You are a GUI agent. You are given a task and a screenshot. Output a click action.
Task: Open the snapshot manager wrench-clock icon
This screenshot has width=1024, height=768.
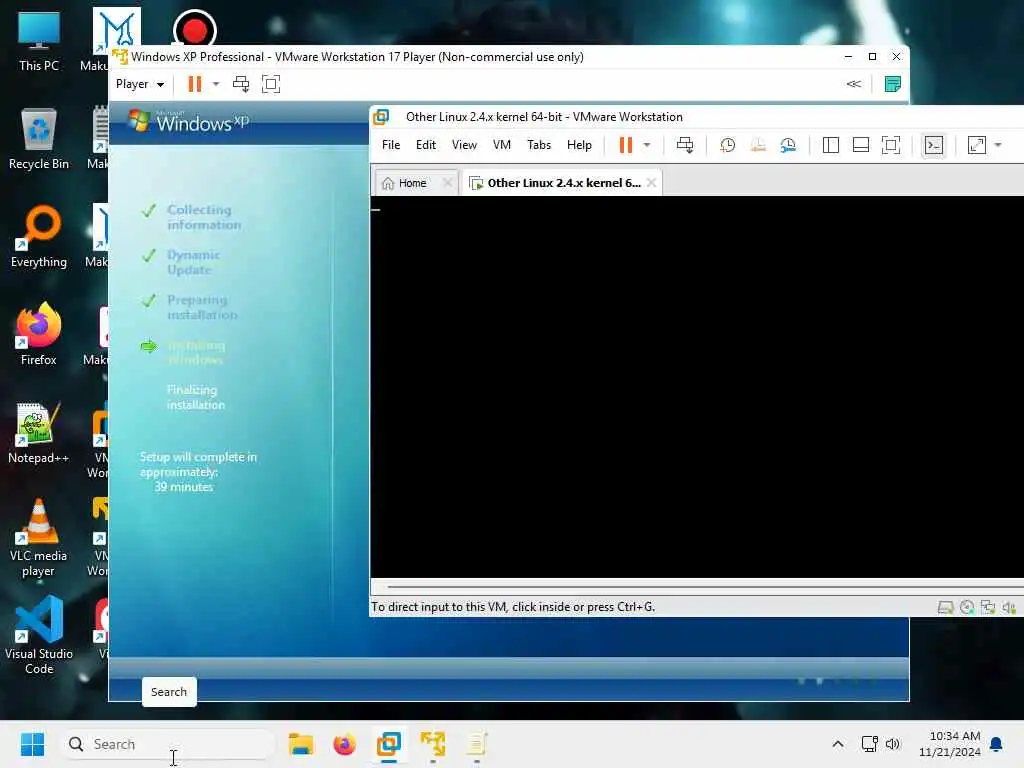click(788, 145)
